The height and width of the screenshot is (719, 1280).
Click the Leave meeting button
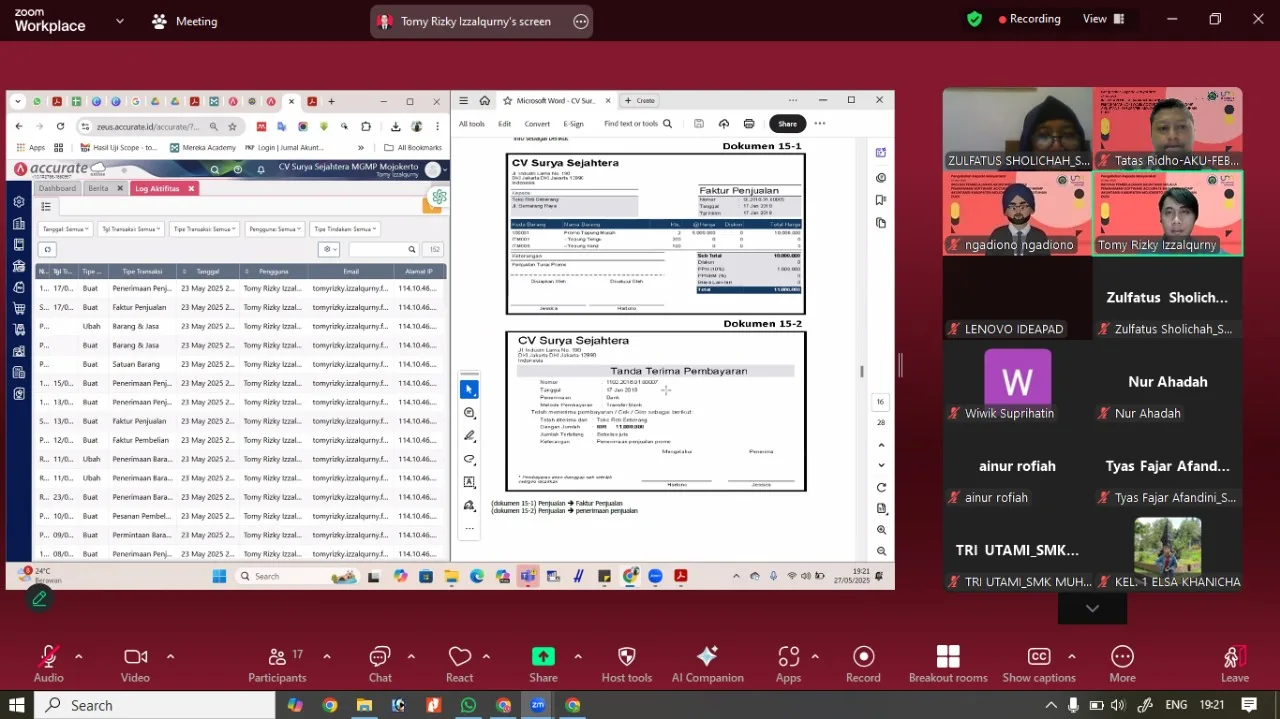[x=1234, y=663]
